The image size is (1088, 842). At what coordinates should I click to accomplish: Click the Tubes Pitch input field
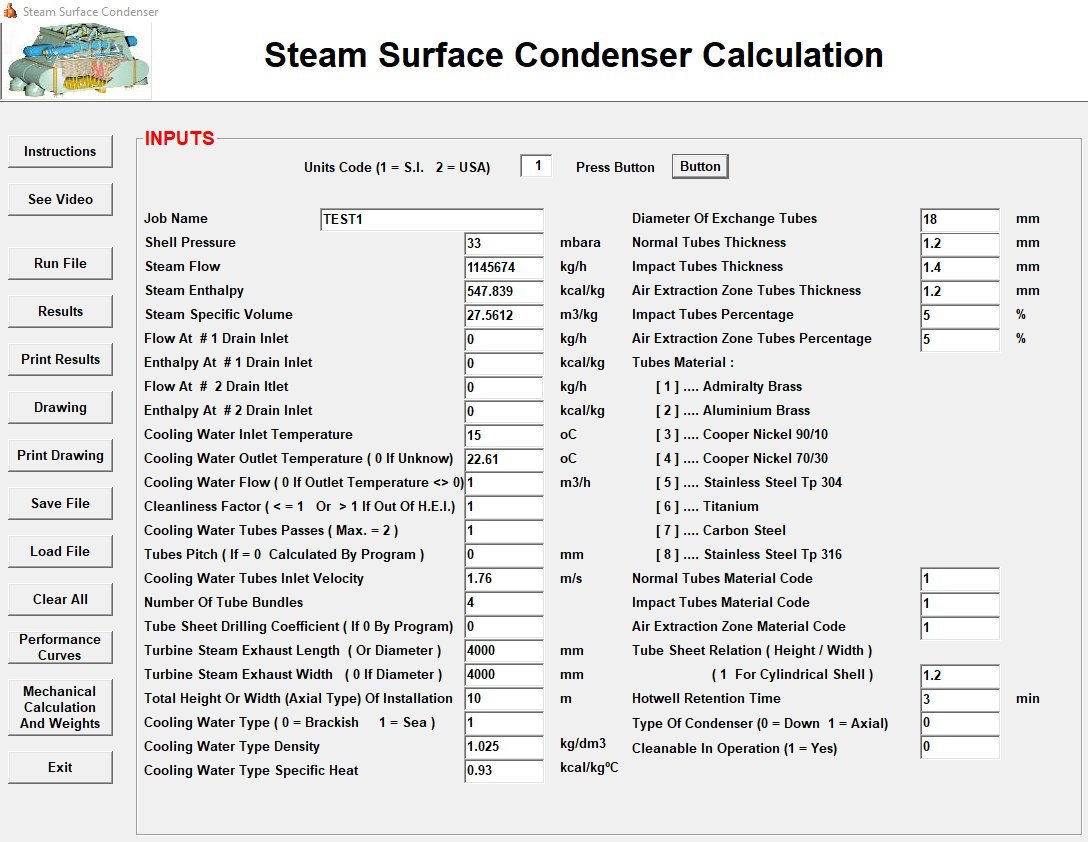[504, 555]
